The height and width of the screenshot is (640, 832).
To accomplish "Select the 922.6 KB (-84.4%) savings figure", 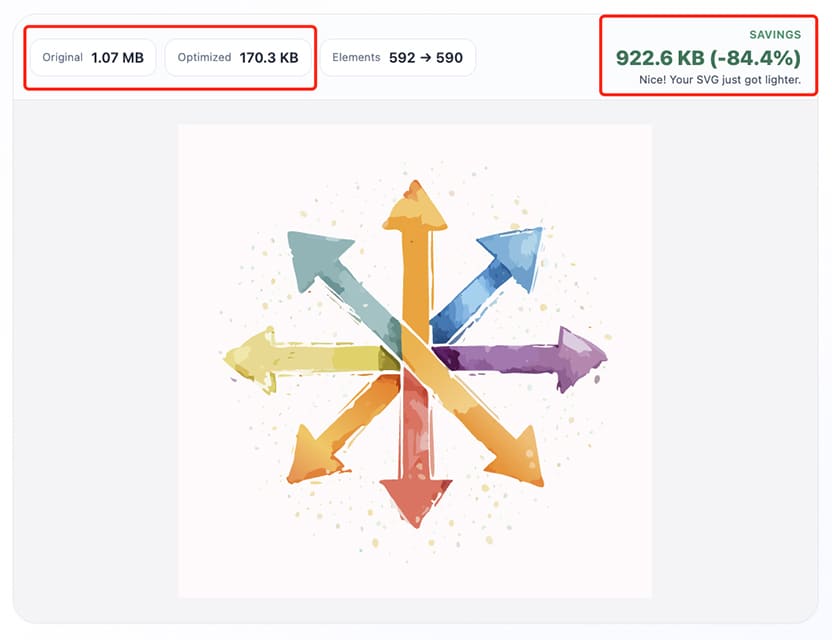I will 708,57.
